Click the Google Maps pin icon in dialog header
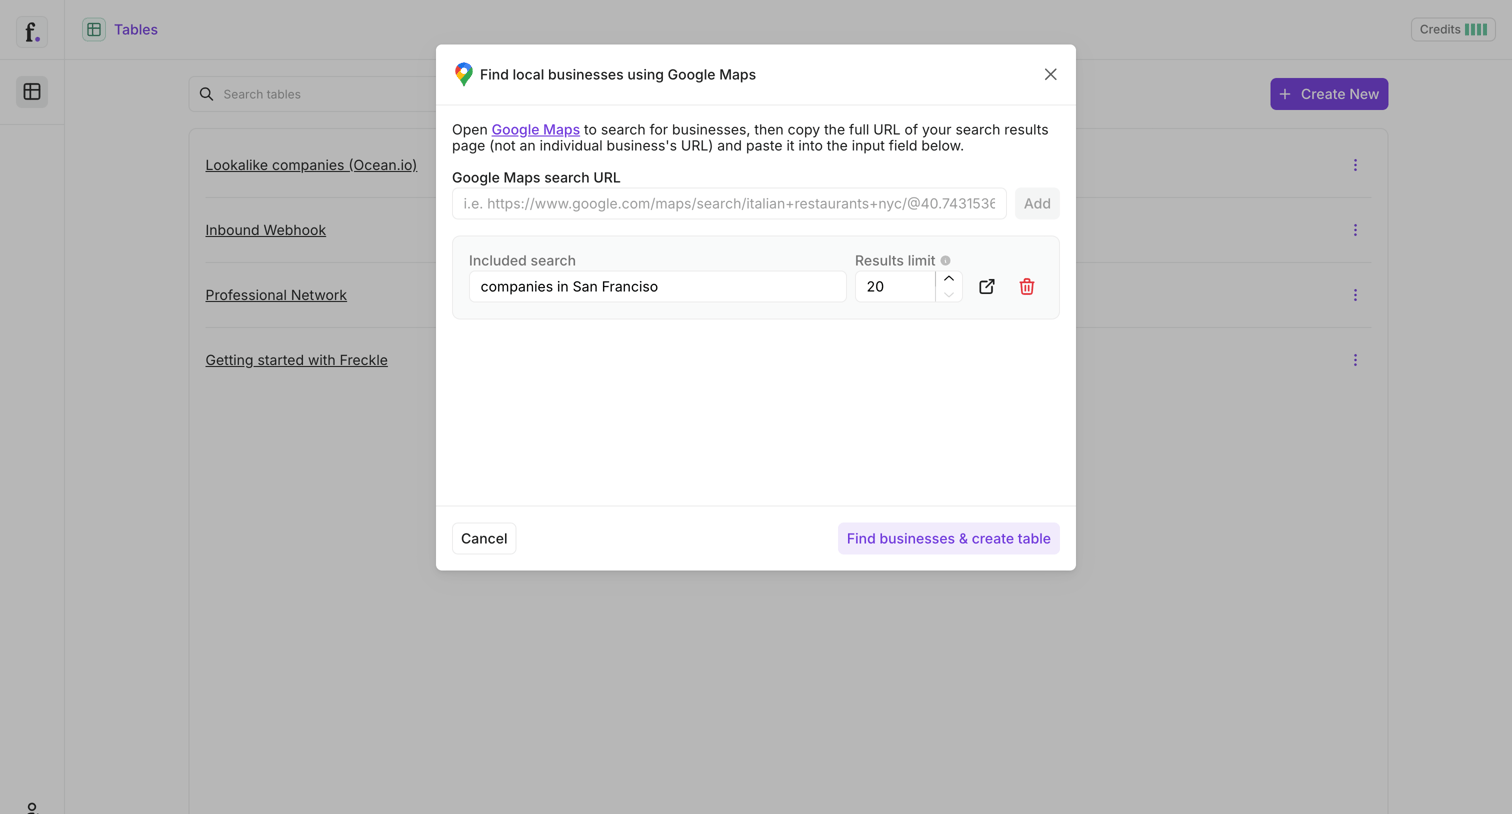This screenshot has width=1512, height=814. [x=463, y=74]
